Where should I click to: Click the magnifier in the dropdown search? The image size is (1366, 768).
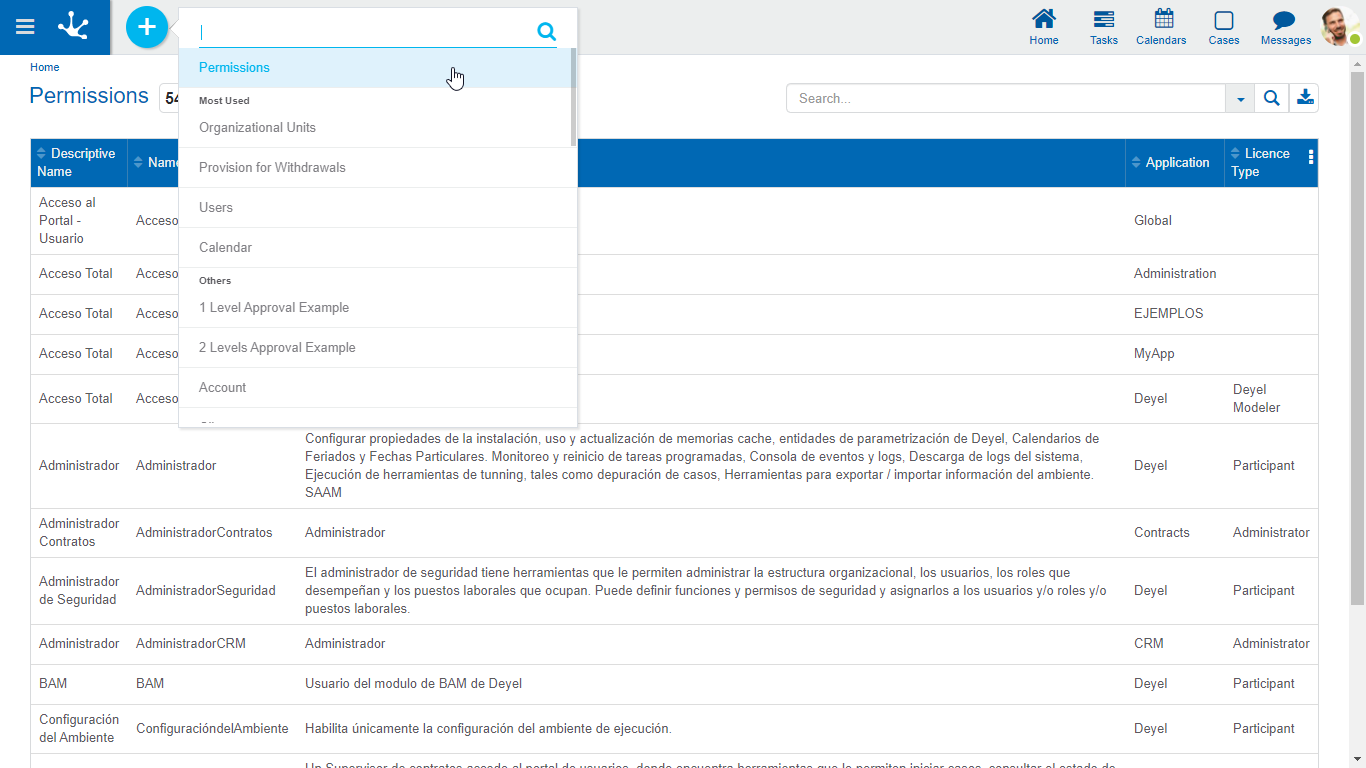click(546, 32)
